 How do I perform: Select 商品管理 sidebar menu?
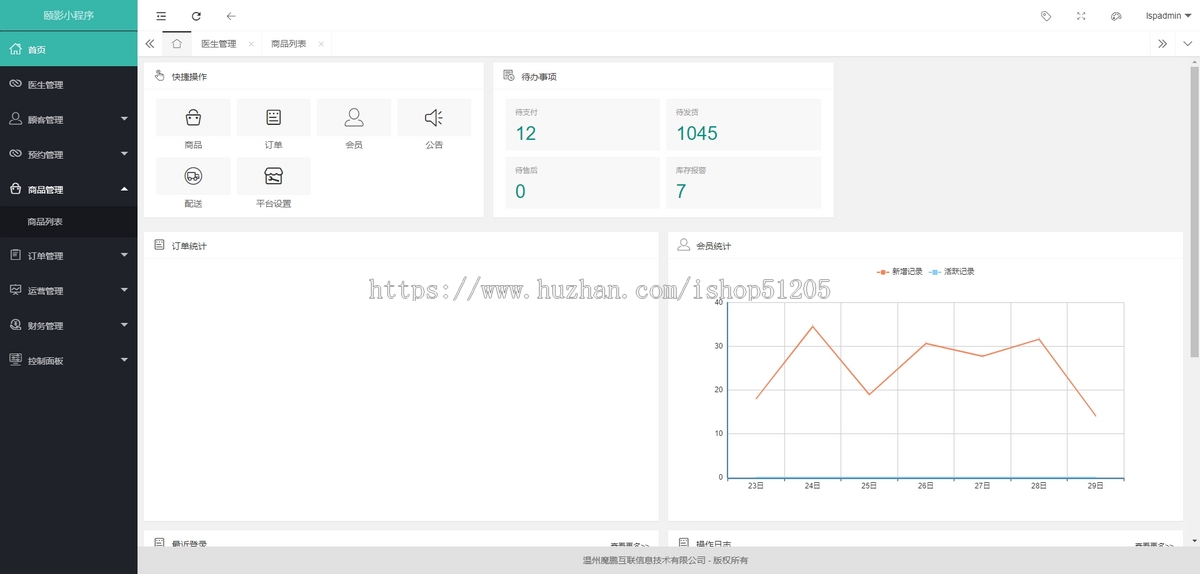69,189
